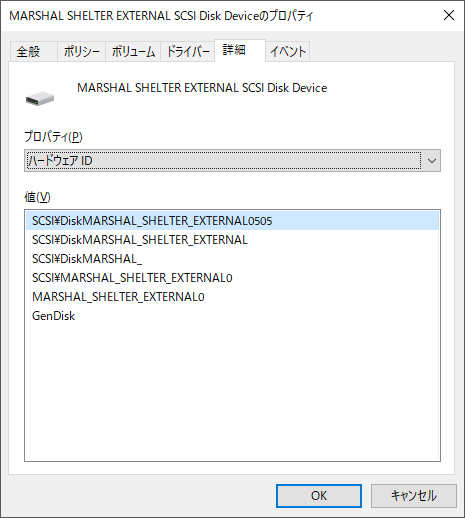The height and width of the screenshot is (518, 465).
Task: Click the ハードウェア ID combo box
Action: click(232, 161)
